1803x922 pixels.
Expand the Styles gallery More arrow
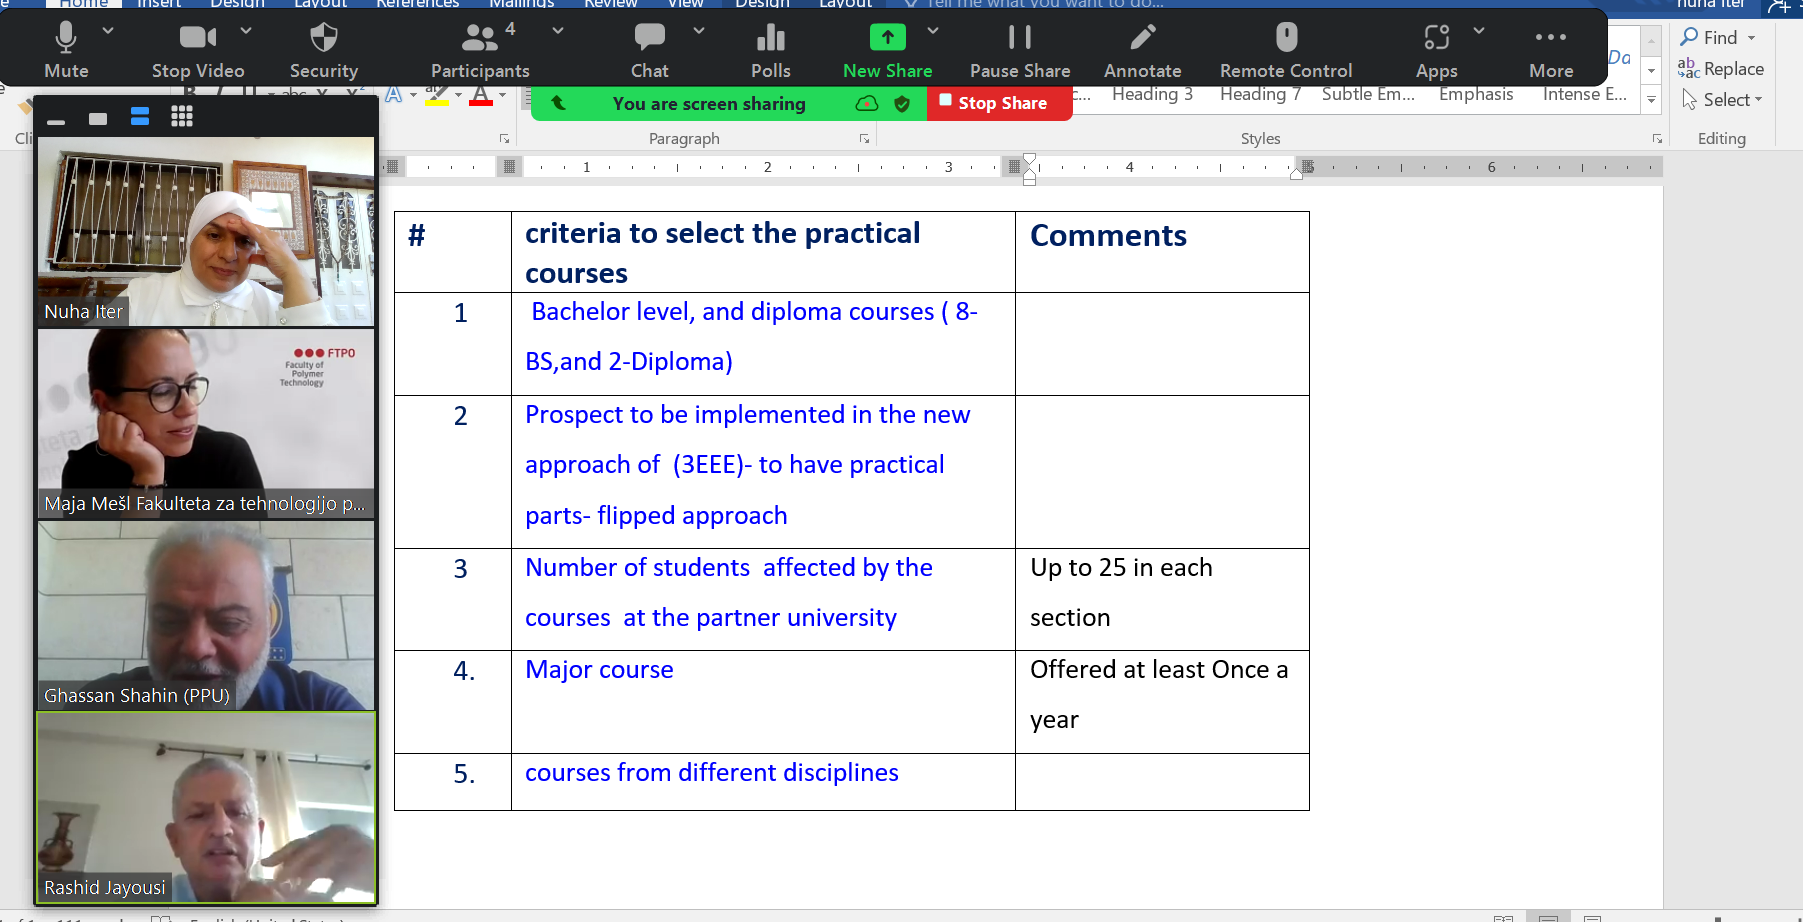(1652, 100)
